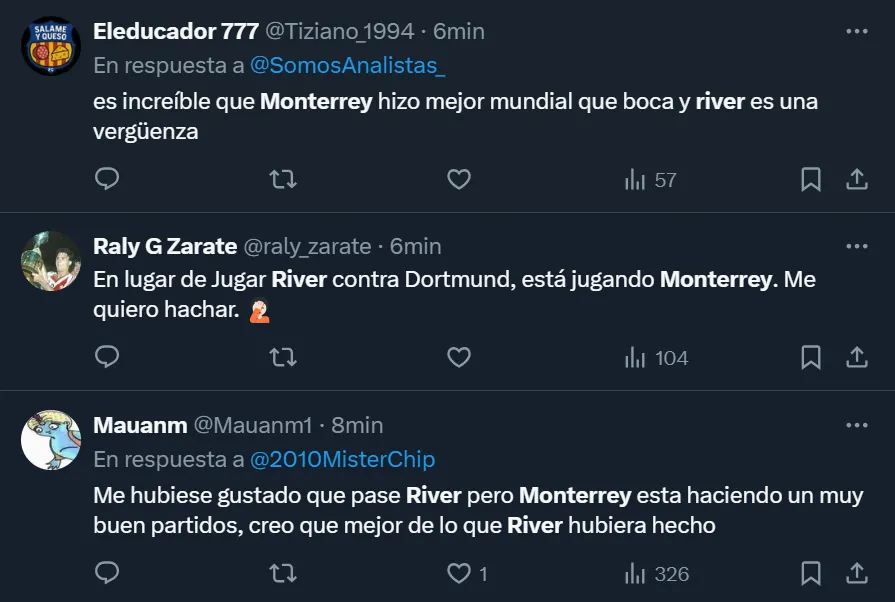Image resolution: width=895 pixels, height=602 pixels.
Task: Like Raly G Zarate's tweet
Action: coord(458,357)
